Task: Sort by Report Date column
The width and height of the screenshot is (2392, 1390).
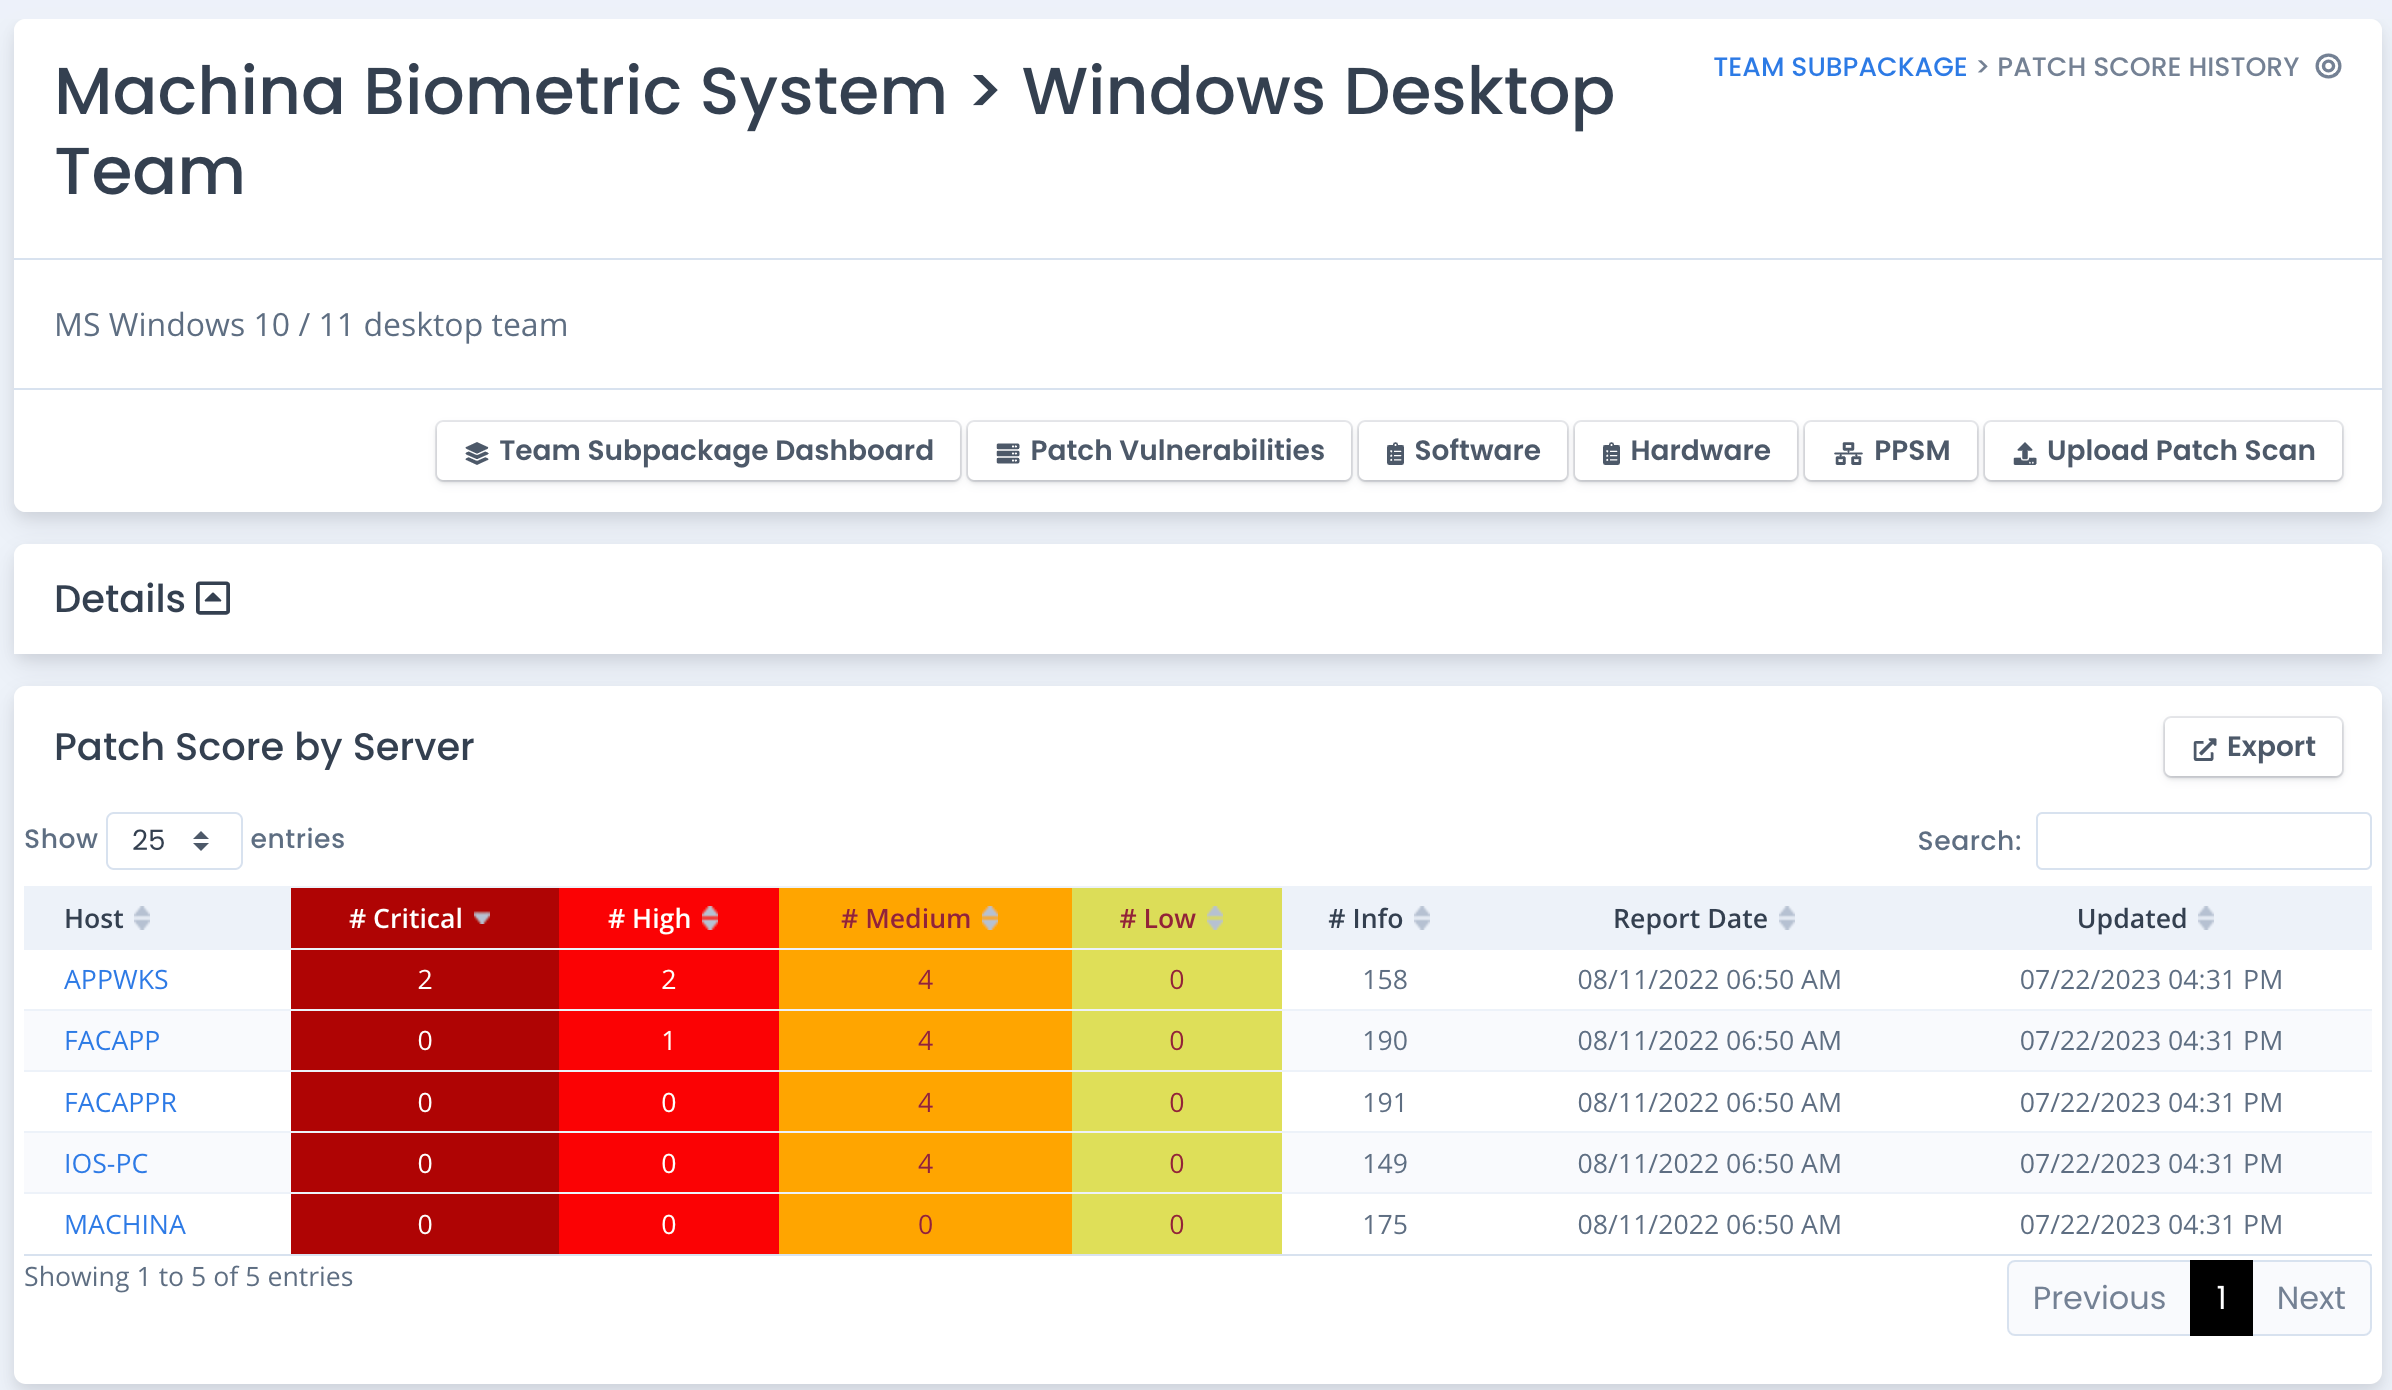Action: point(1709,918)
